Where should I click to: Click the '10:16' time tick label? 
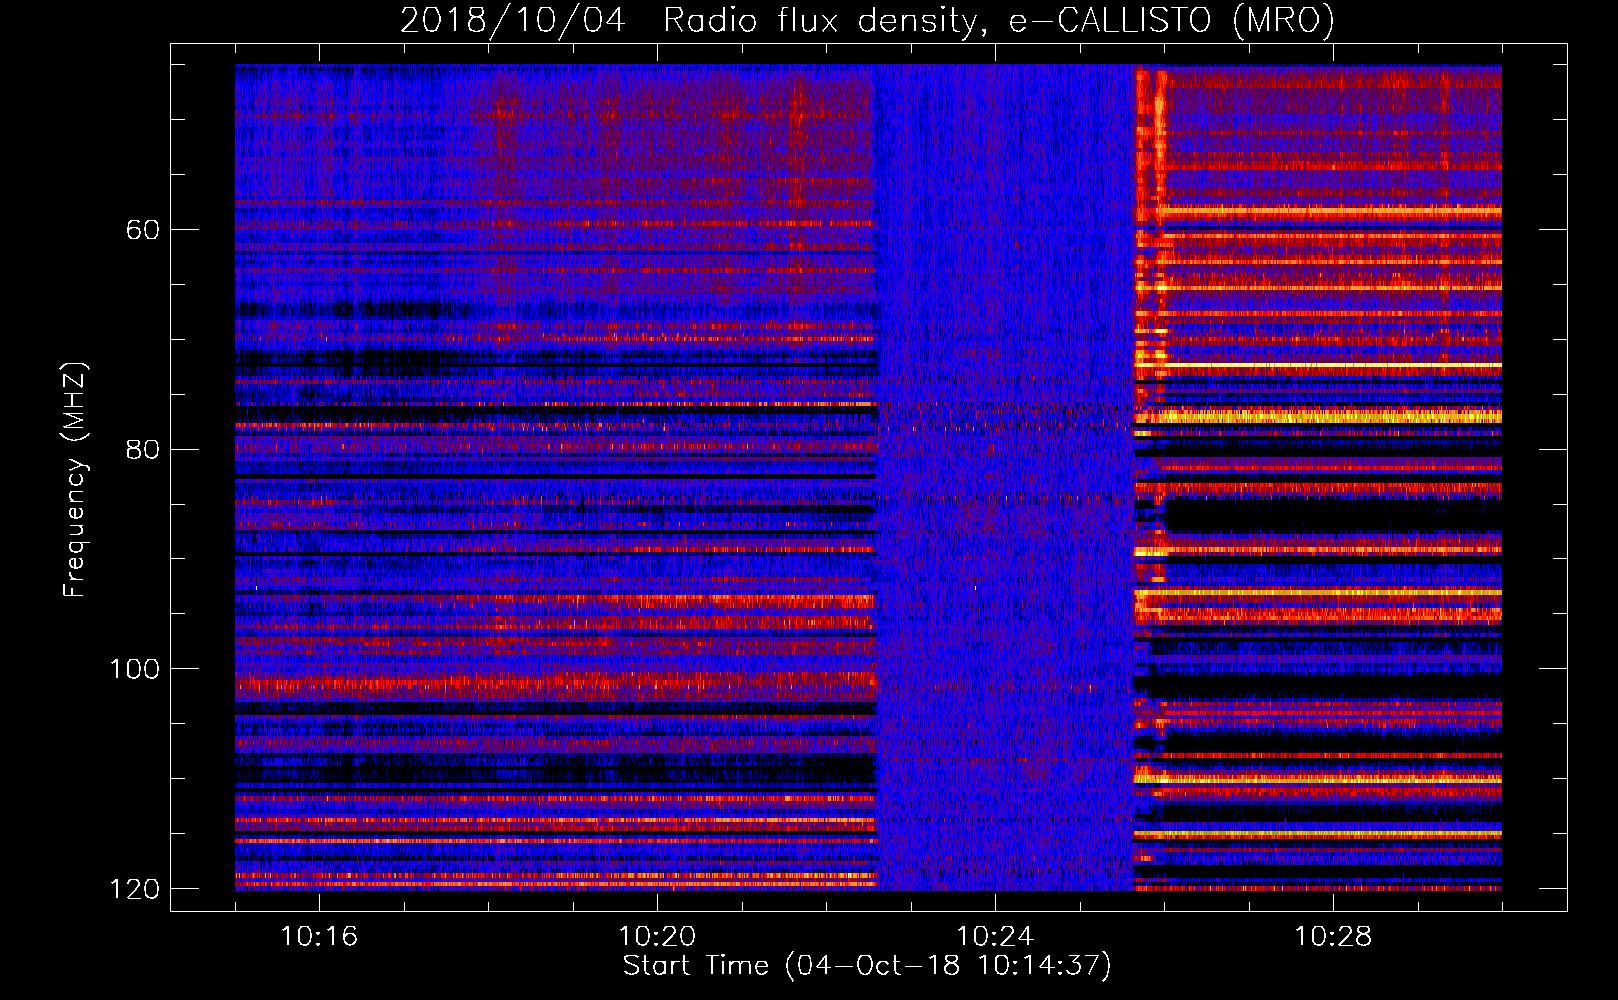319,936
